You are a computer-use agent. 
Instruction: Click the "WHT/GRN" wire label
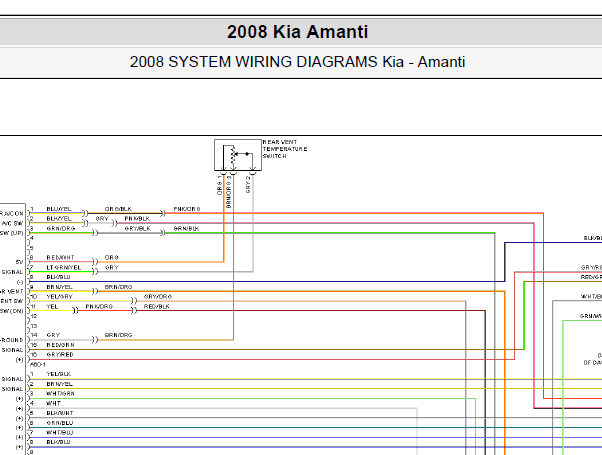pyautogui.click(x=60, y=394)
